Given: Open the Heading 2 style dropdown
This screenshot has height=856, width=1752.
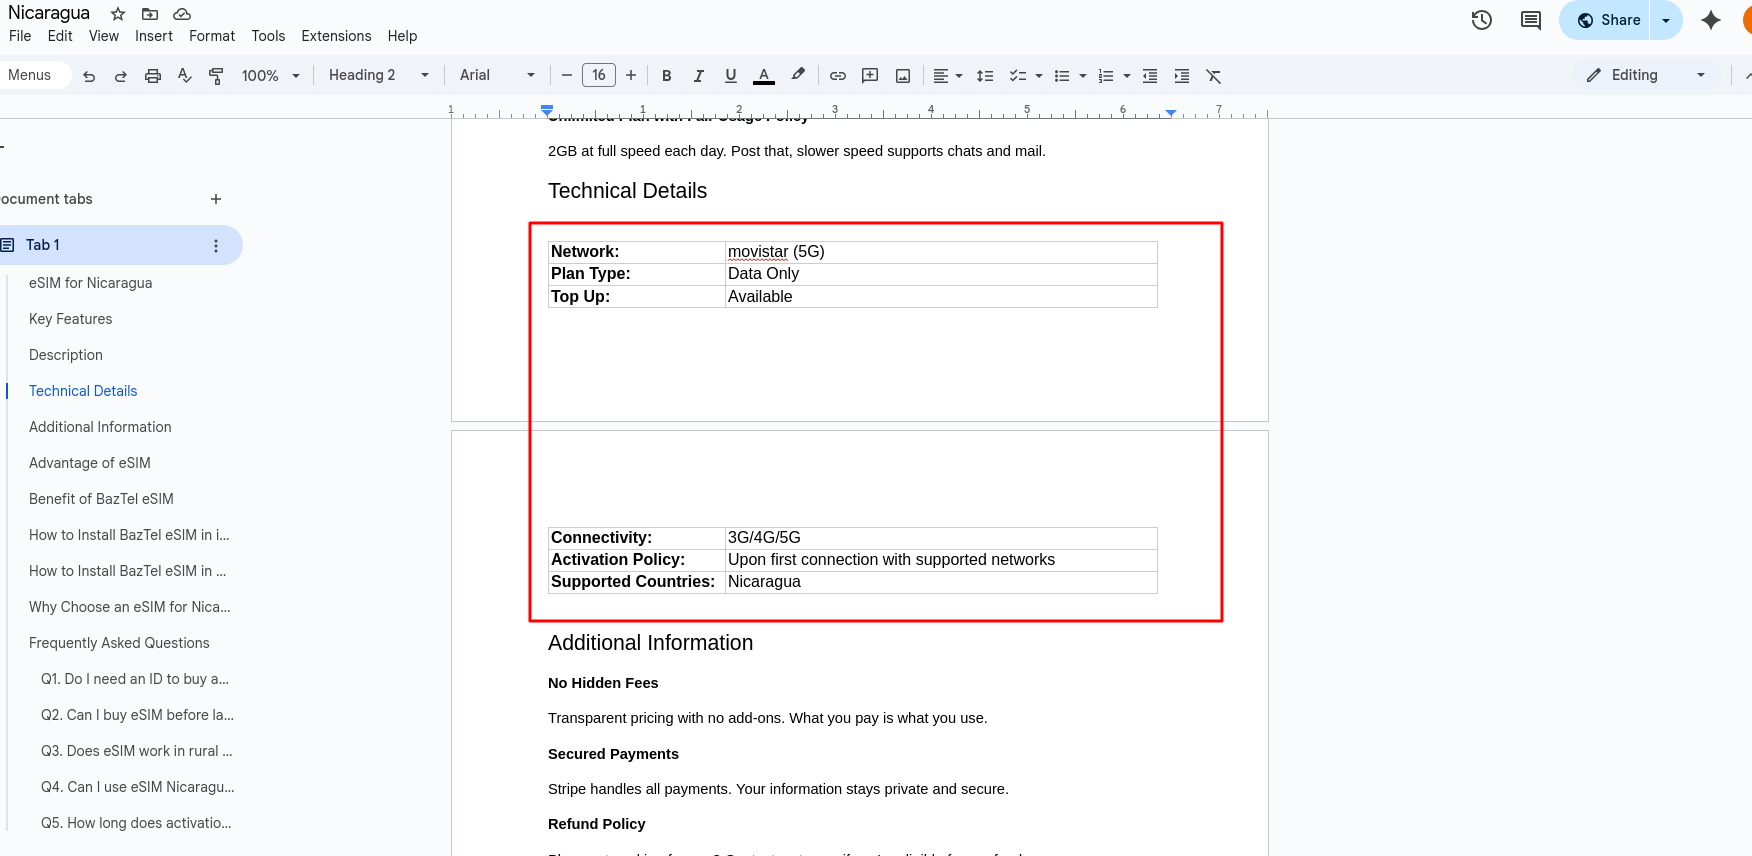Looking at the screenshot, I should (378, 76).
